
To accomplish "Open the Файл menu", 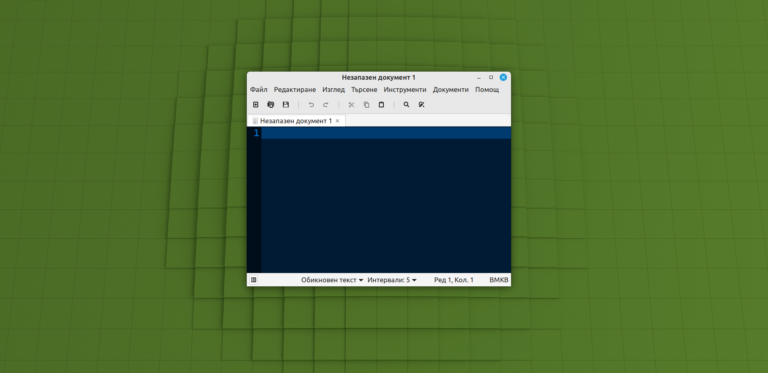I will point(259,90).
